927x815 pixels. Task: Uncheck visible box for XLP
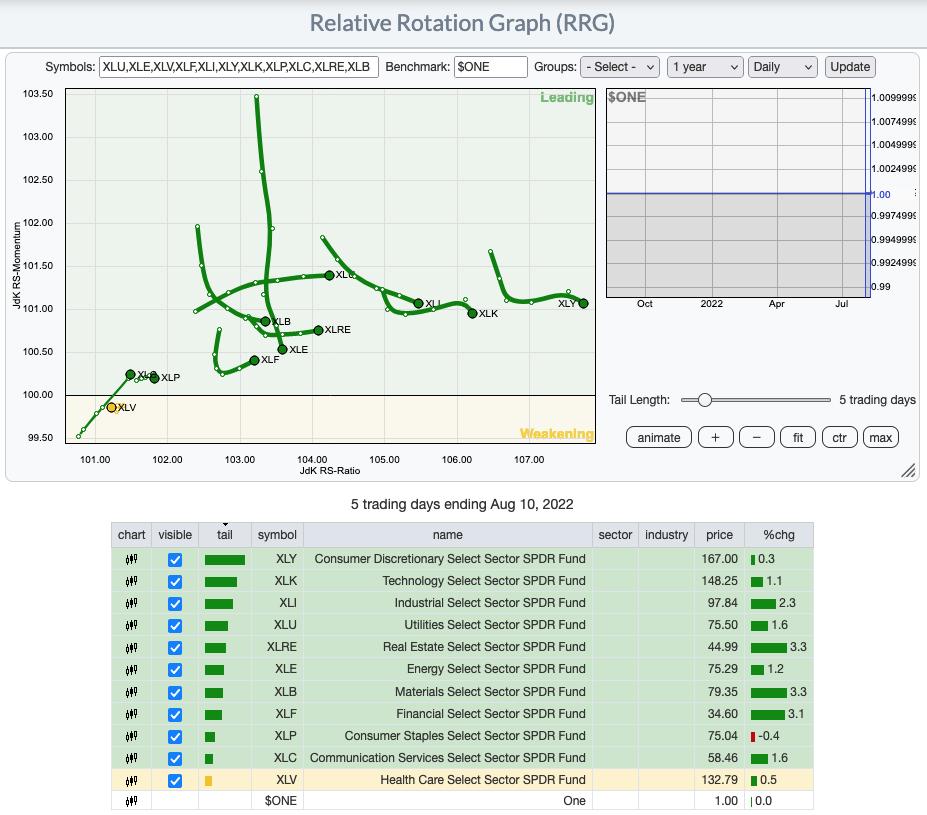(x=175, y=737)
